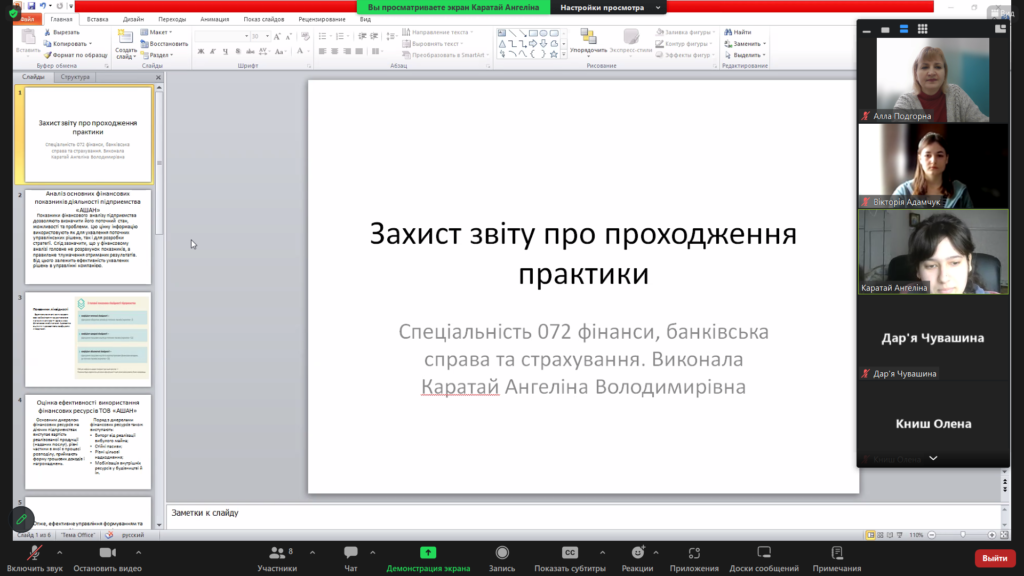1024x576 pixels.
Task: Open Настройки просмотра view options dropdown
Action: tap(610, 7)
